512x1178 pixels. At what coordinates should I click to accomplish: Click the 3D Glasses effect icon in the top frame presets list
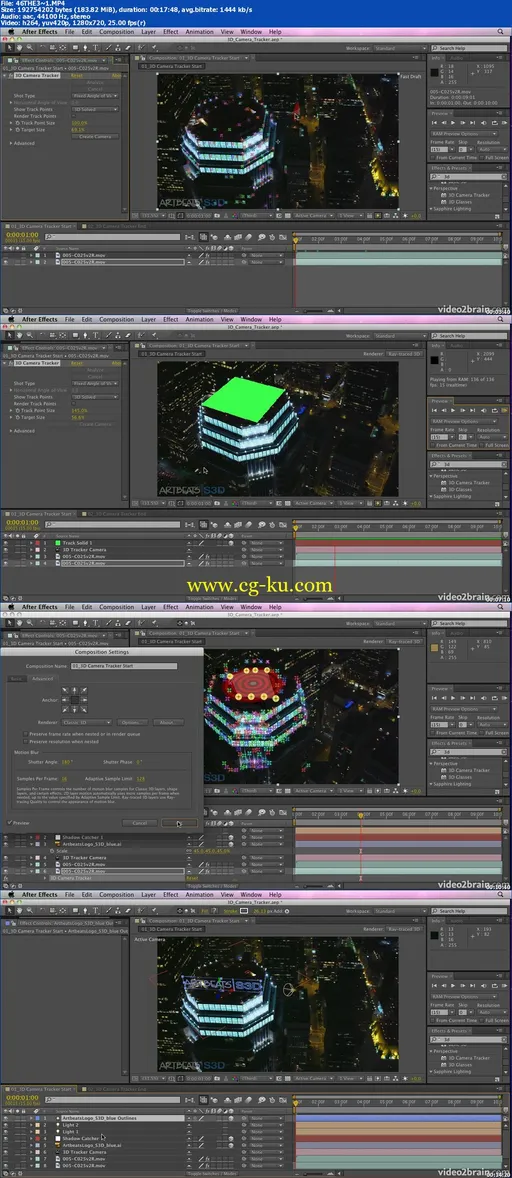point(444,201)
